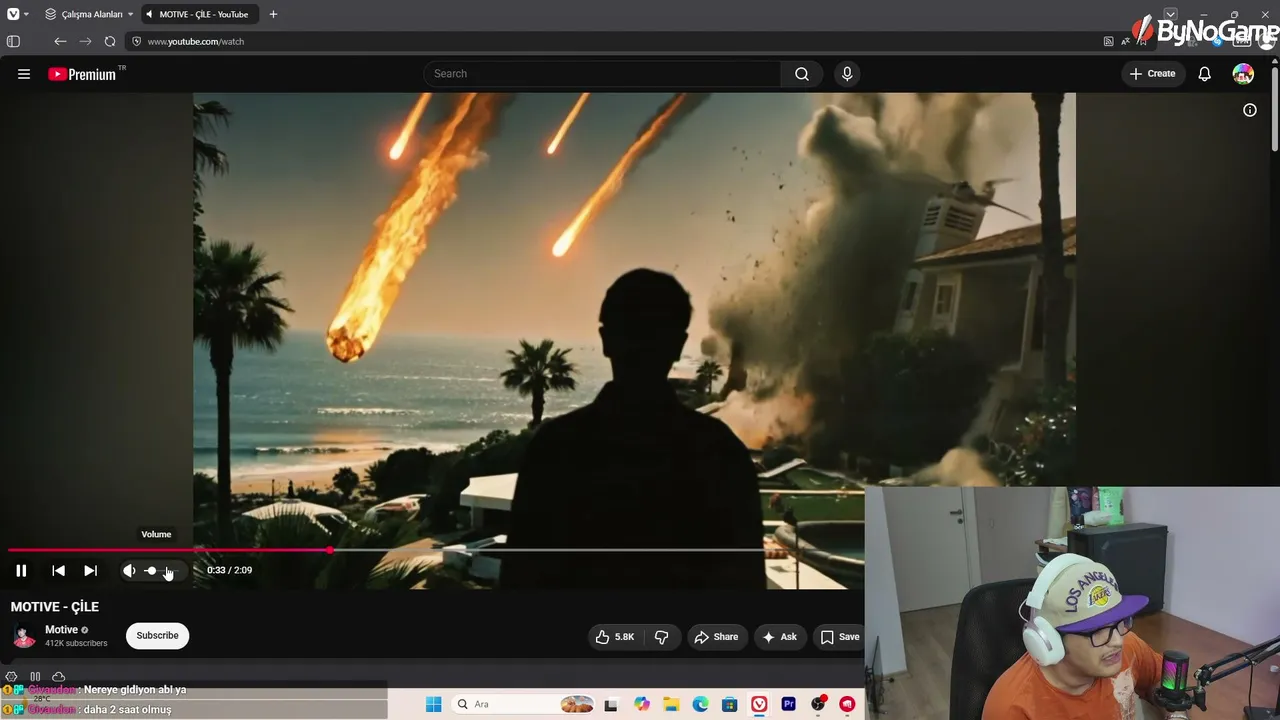
Task: Open Motive channel avatar
Action: [x=24, y=636]
